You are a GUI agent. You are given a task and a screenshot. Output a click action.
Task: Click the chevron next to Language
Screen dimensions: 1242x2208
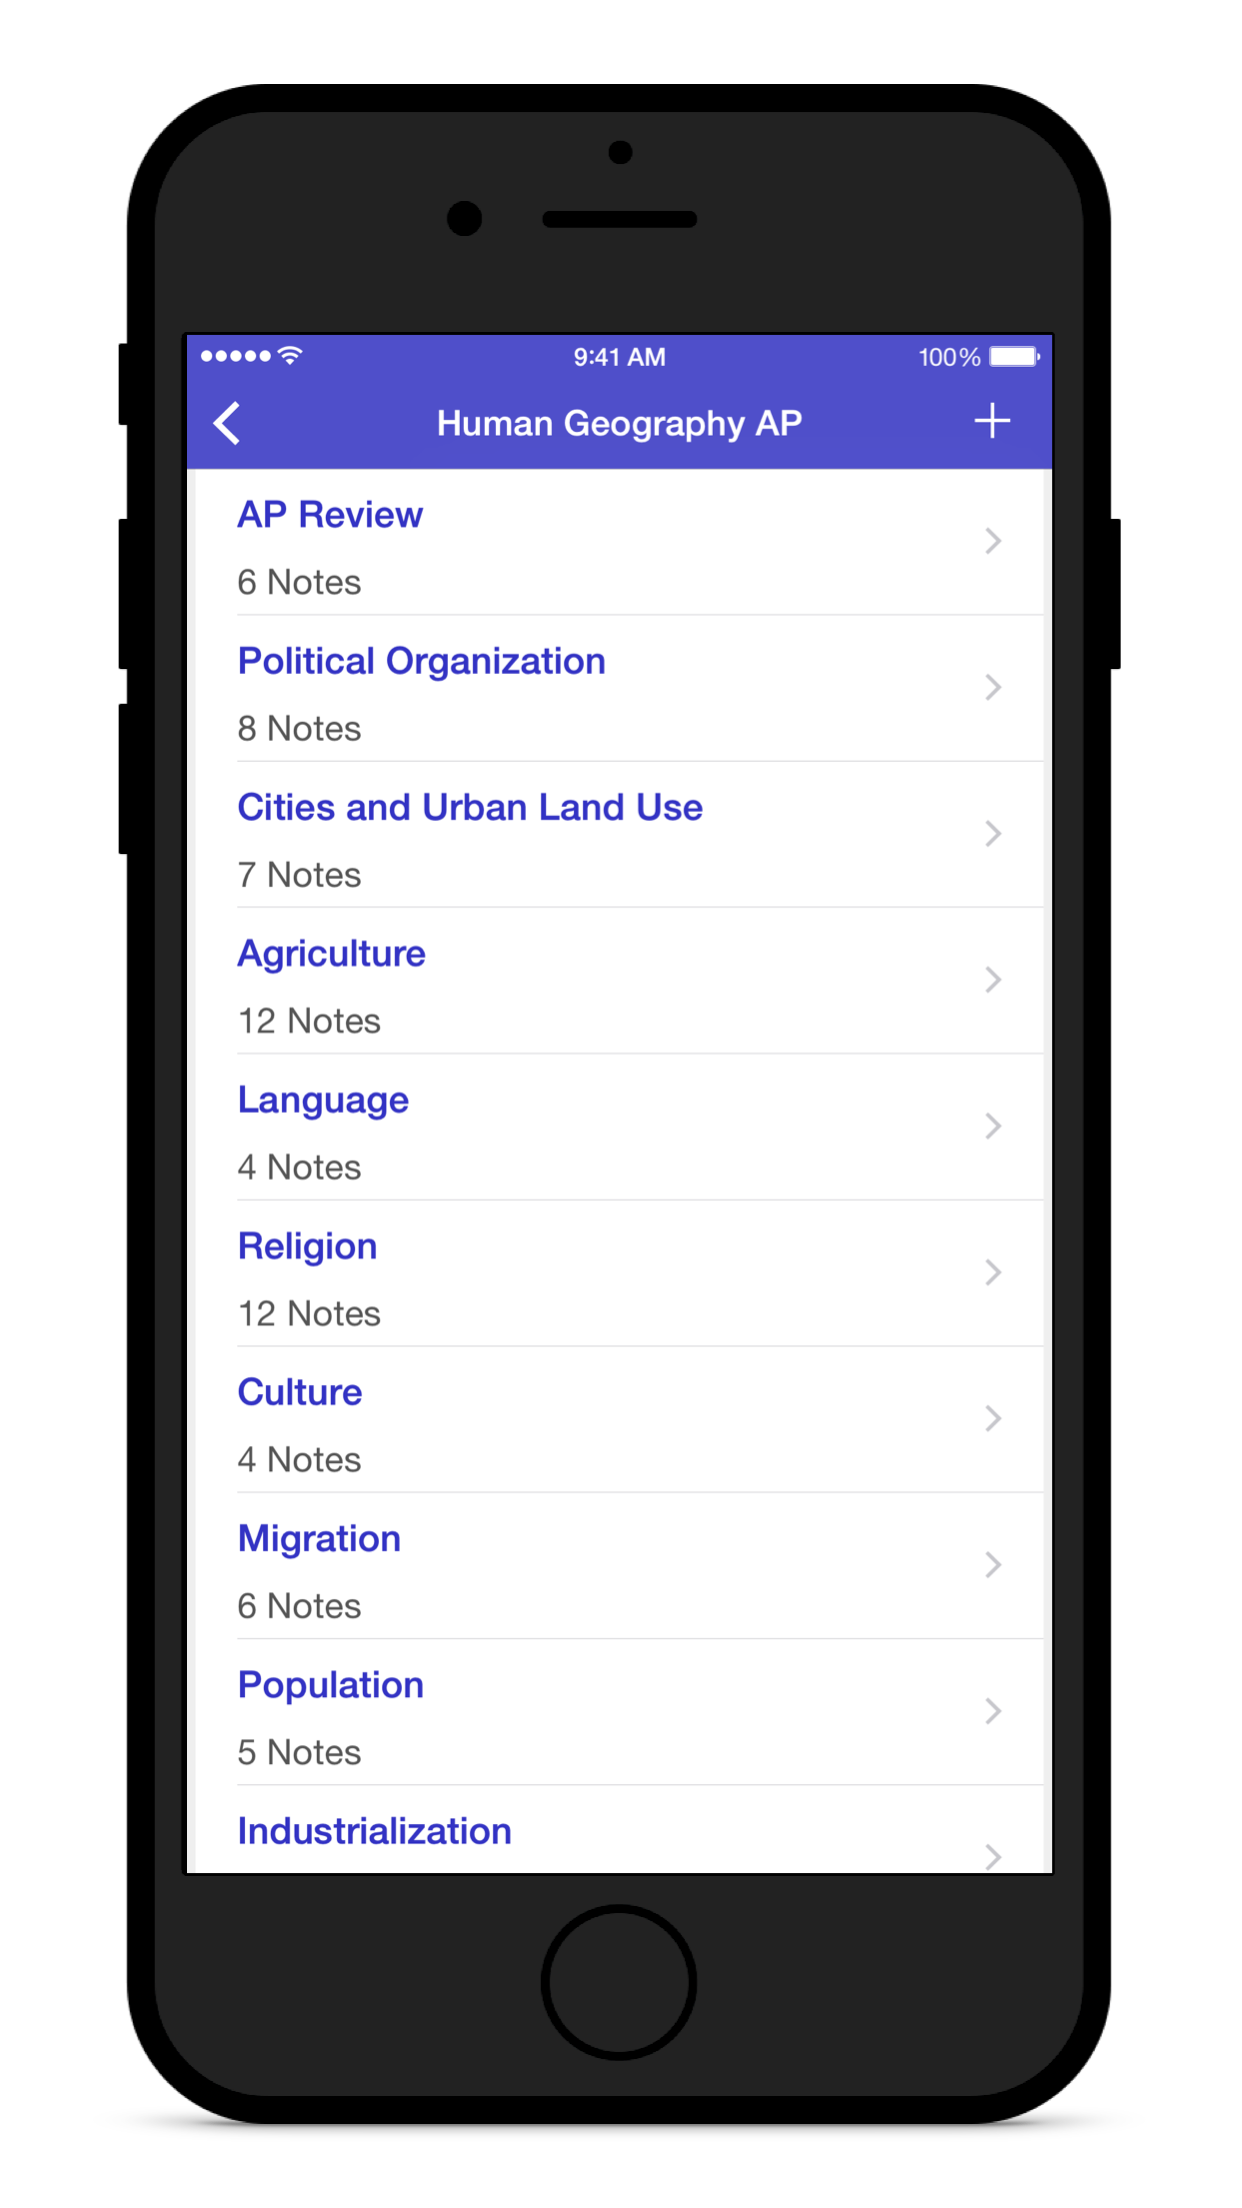pyautogui.click(x=992, y=1126)
